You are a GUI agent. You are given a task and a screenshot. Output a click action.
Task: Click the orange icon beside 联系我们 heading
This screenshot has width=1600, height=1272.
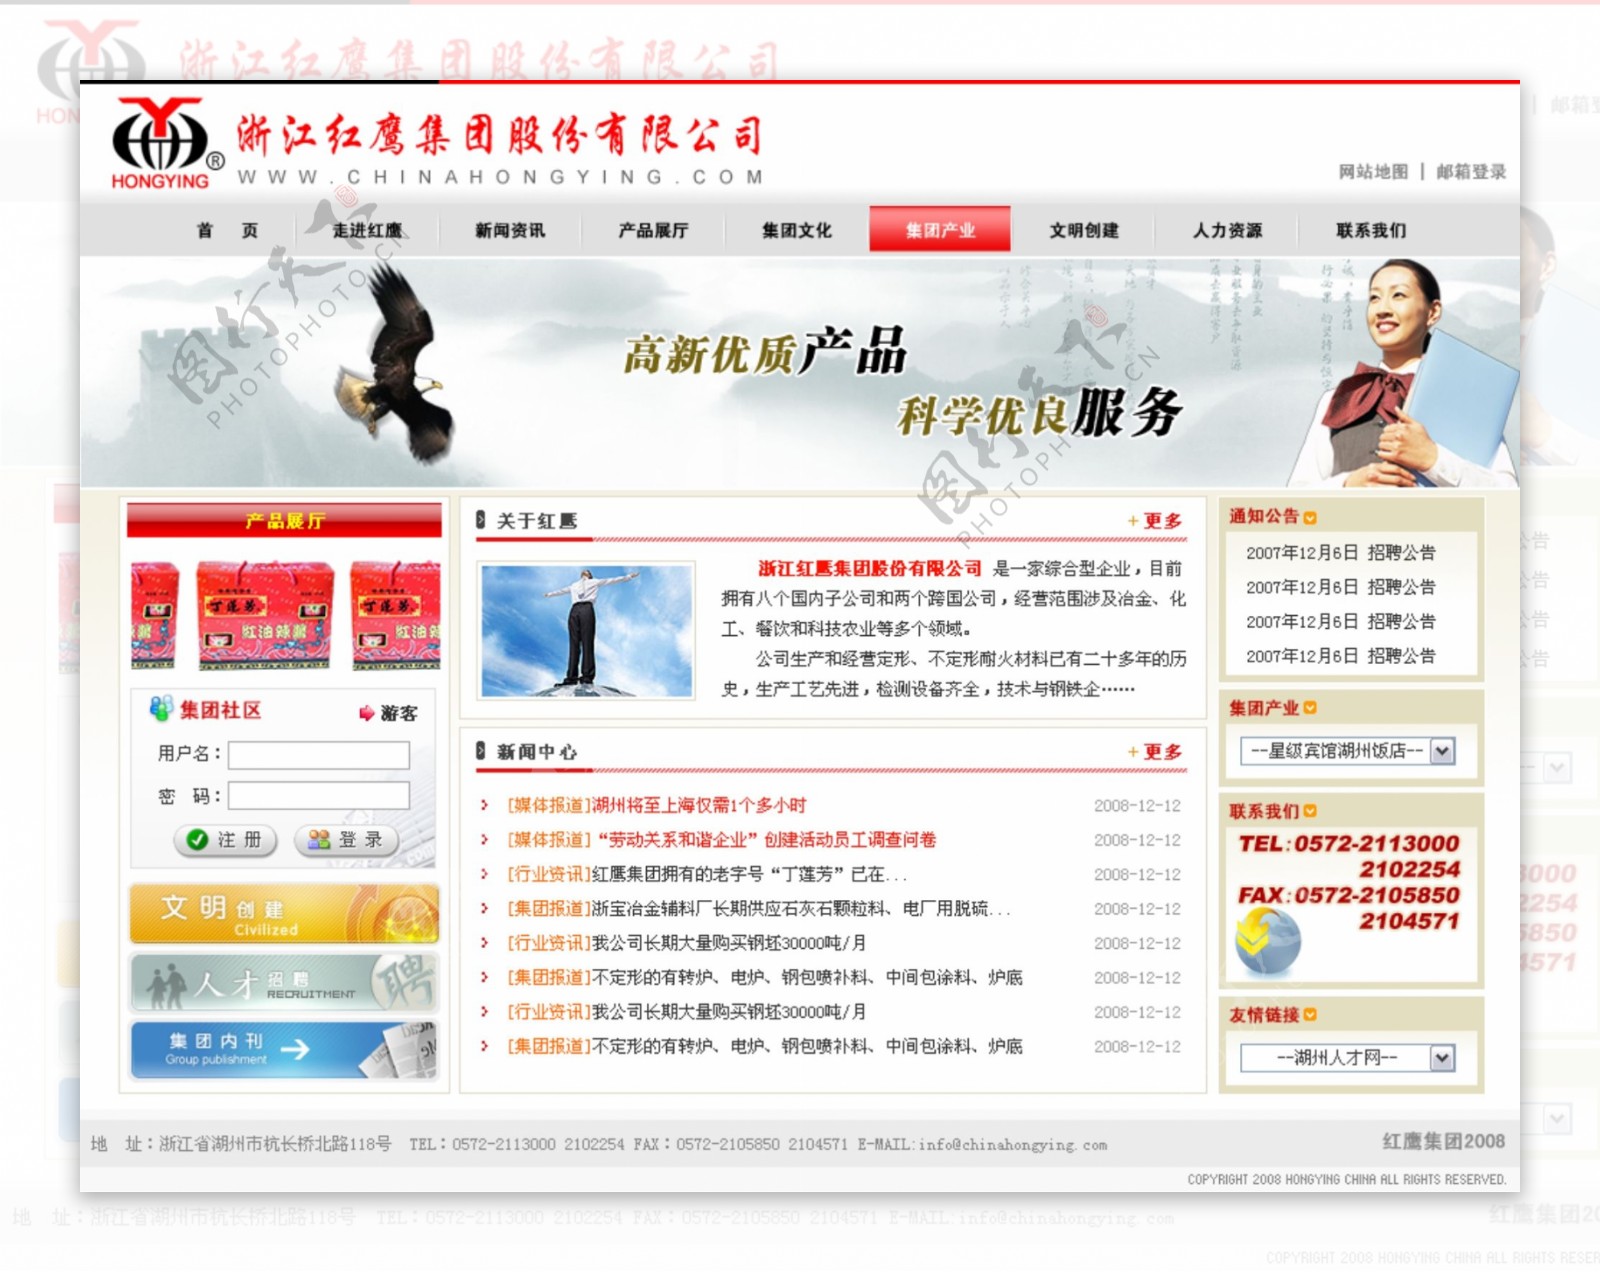click(1310, 811)
